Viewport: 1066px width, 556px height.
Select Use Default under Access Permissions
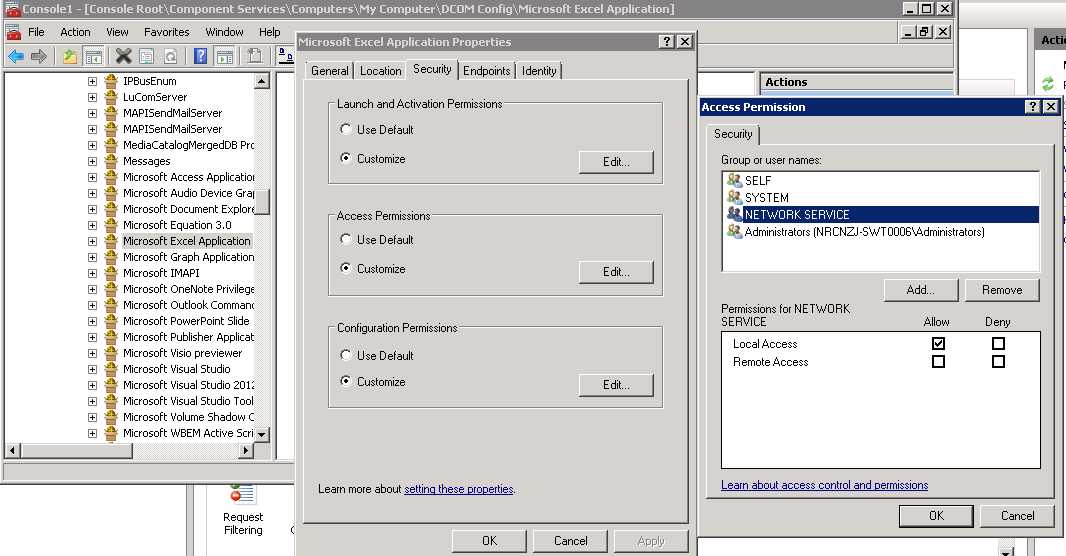[346, 239]
